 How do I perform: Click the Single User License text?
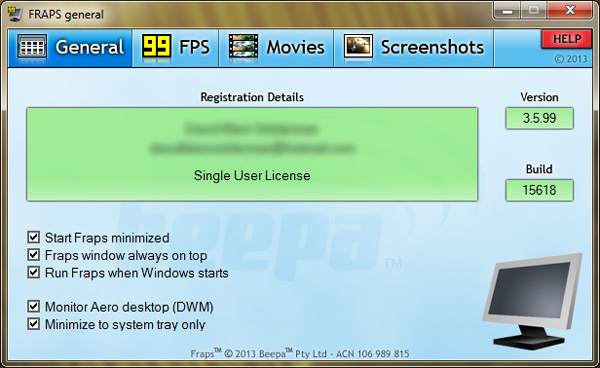tap(252, 176)
